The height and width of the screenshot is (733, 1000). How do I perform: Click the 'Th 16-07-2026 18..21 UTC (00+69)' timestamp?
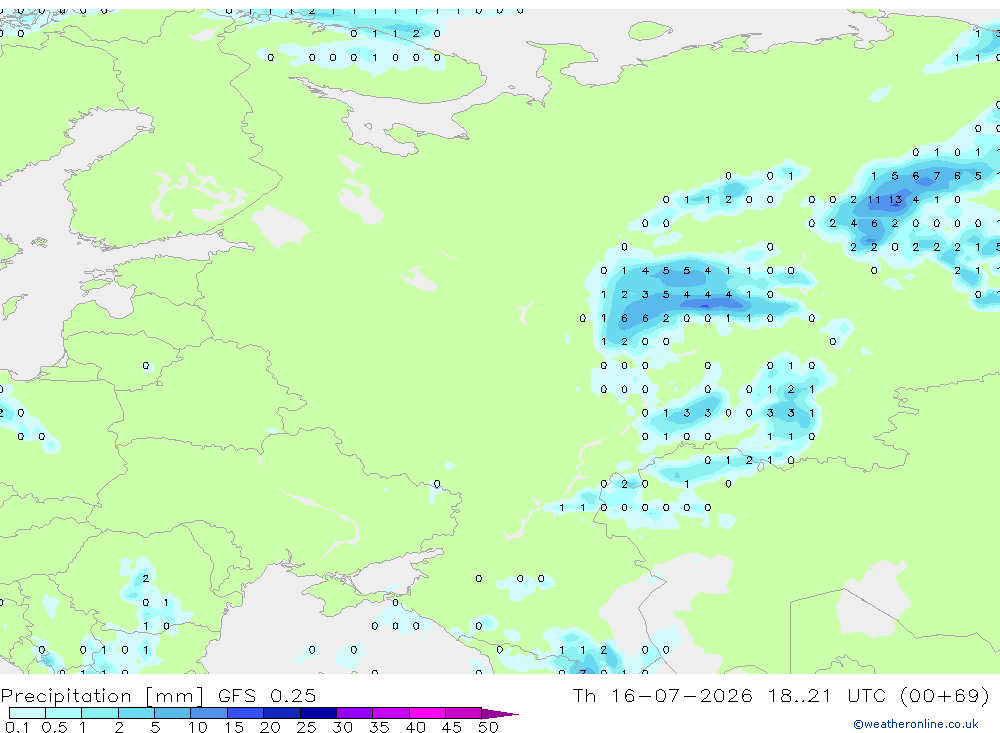pos(781,695)
